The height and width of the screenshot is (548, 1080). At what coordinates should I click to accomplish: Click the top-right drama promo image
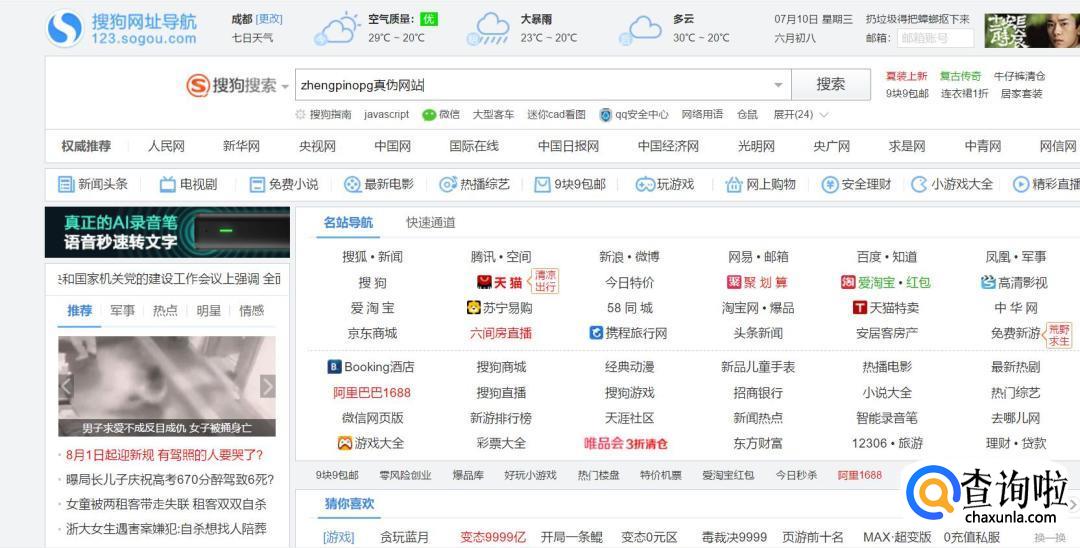click(1032, 31)
